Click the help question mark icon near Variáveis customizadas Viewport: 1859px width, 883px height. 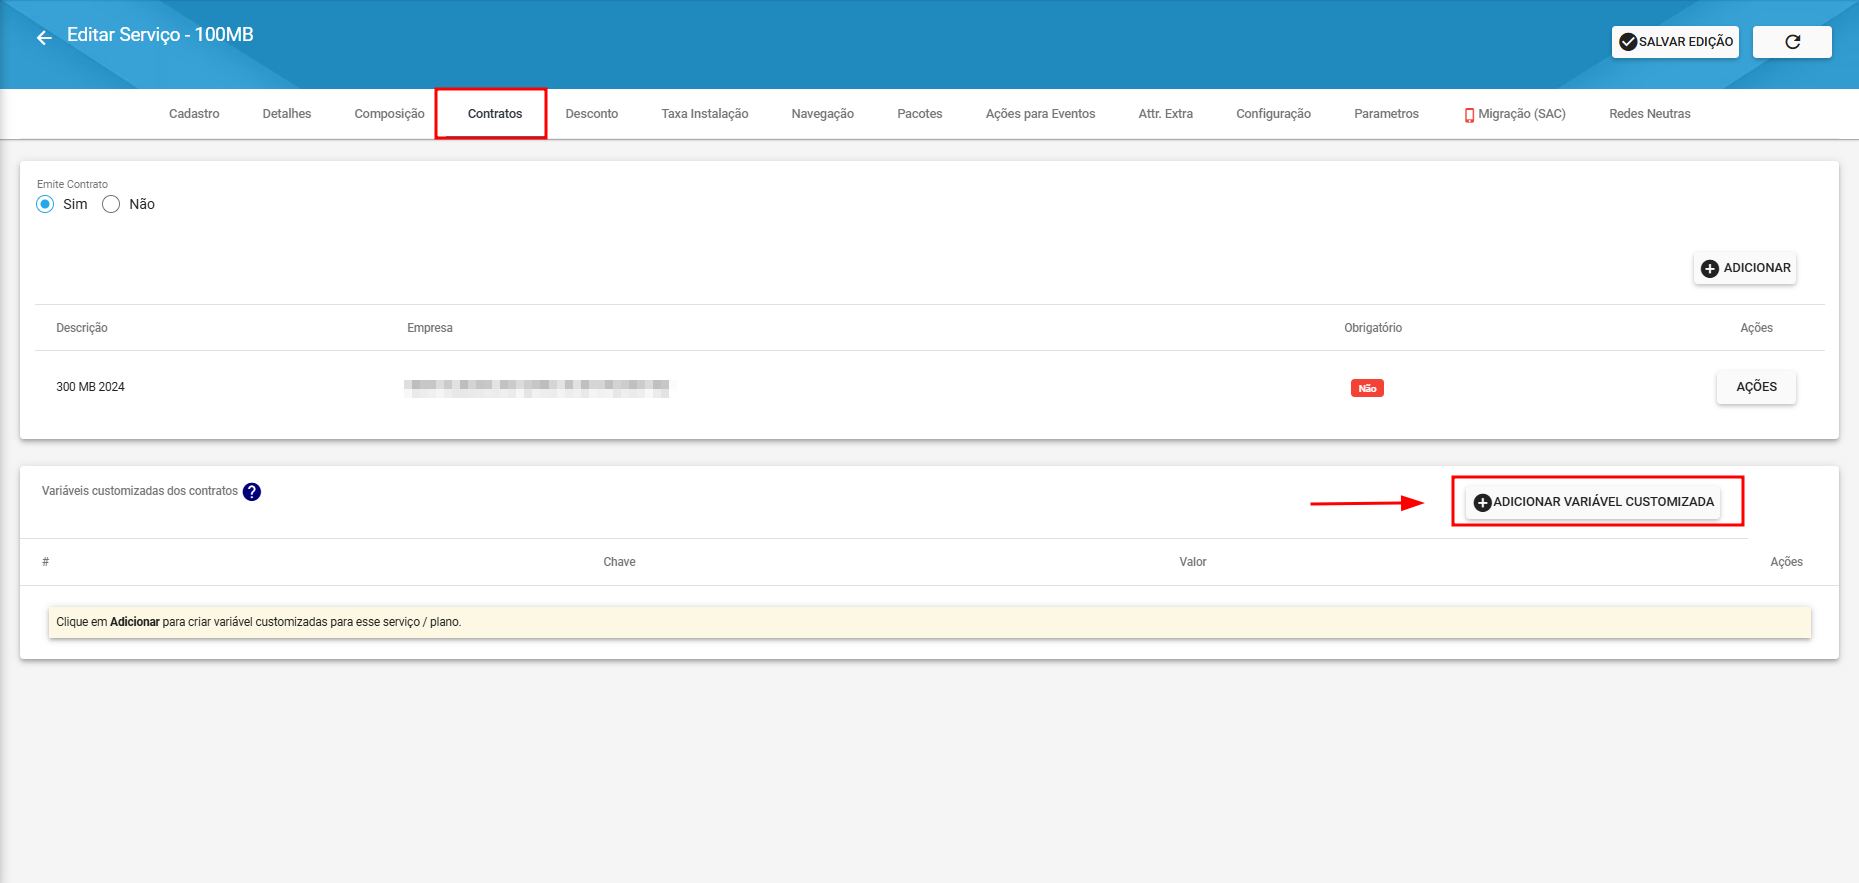[x=252, y=492]
